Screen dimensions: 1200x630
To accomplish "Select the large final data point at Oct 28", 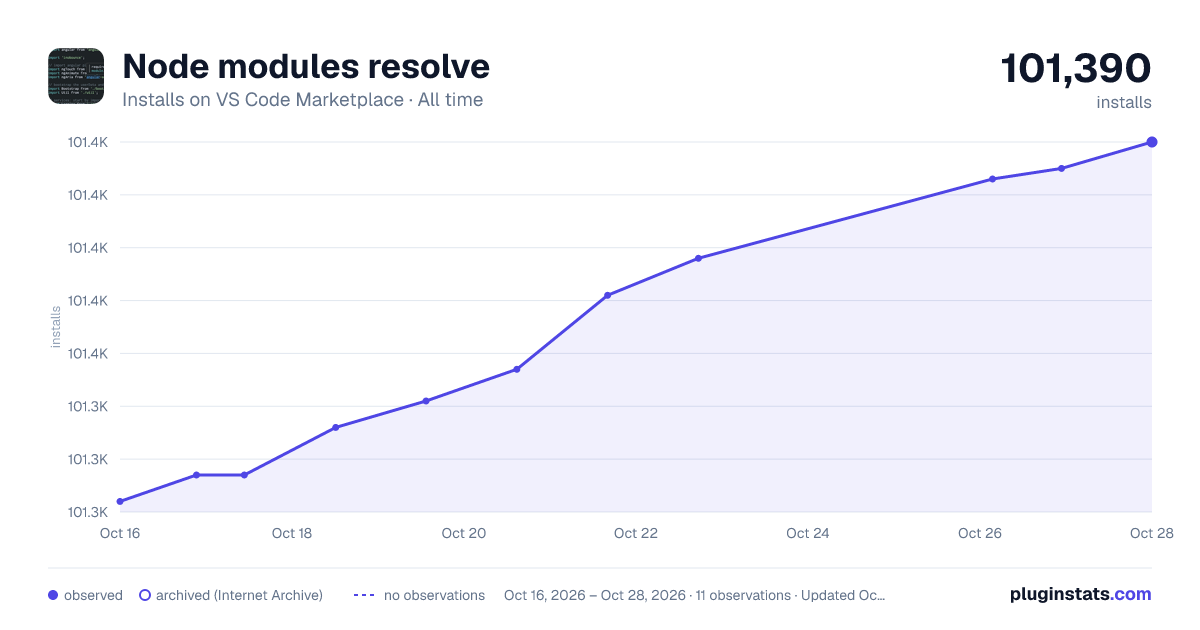I will coord(1152,142).
